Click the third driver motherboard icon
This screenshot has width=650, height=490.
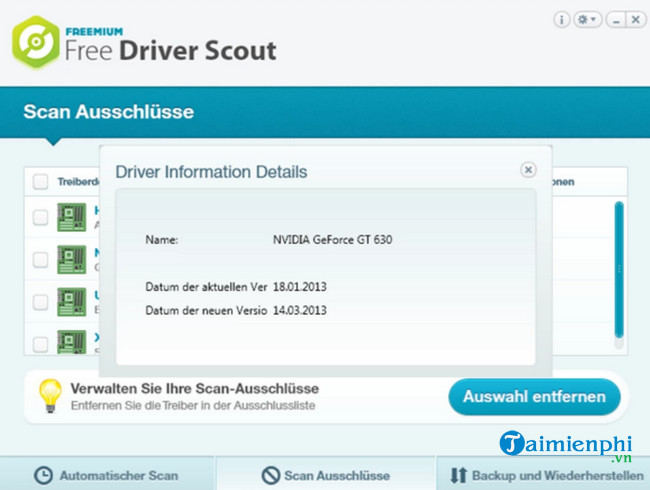72,302
